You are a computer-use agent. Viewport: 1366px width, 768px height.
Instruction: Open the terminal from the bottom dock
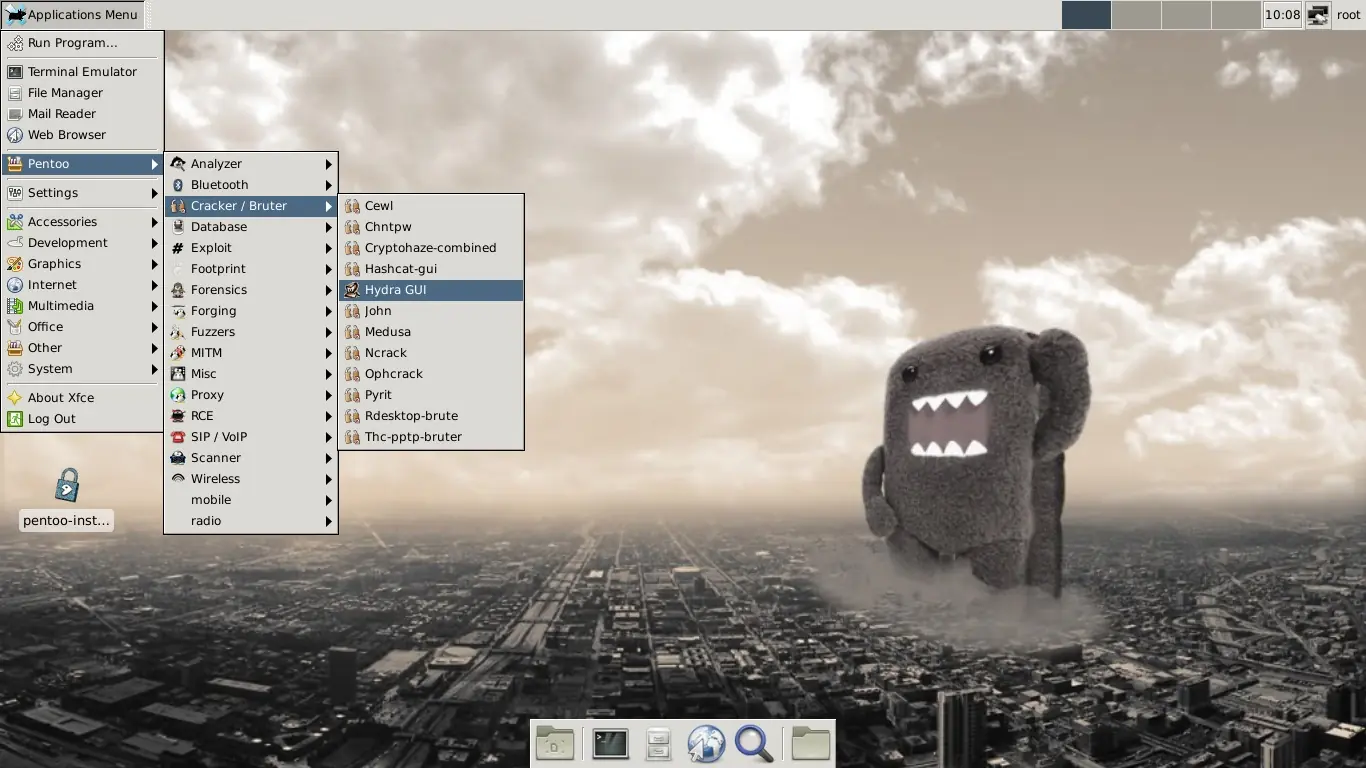(610, 743)
